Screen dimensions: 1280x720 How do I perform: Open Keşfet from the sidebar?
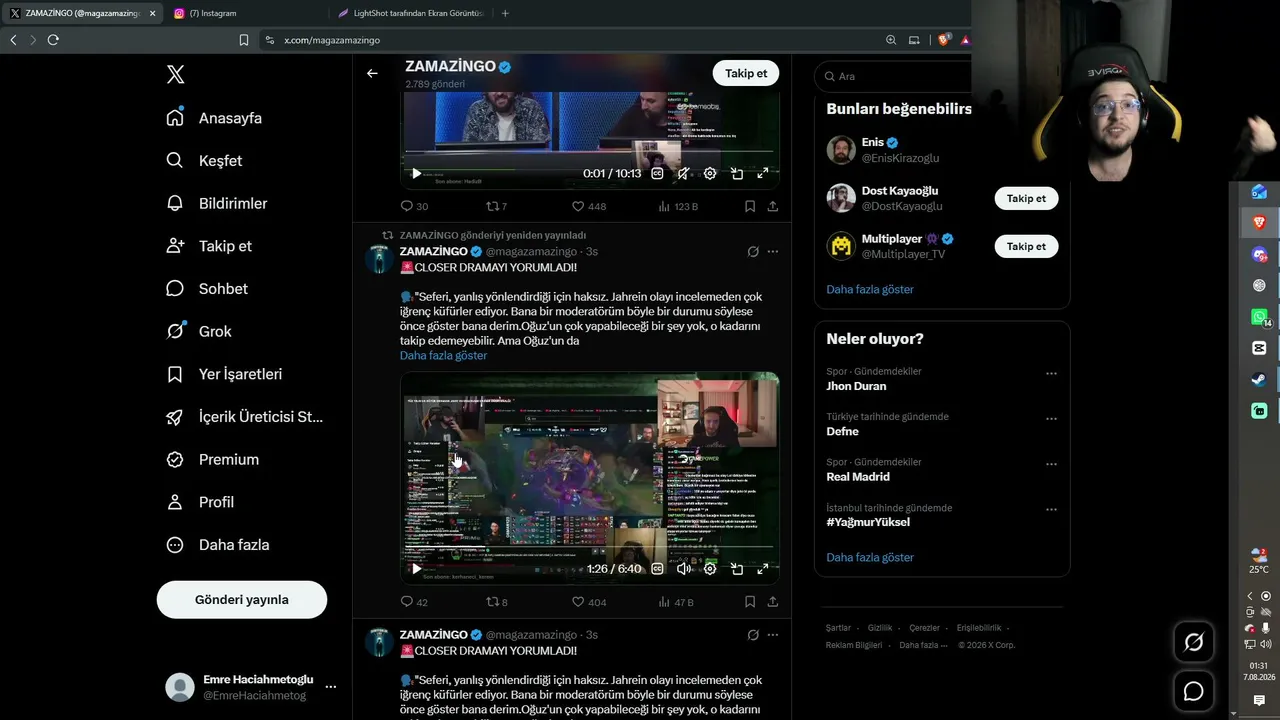204,161
